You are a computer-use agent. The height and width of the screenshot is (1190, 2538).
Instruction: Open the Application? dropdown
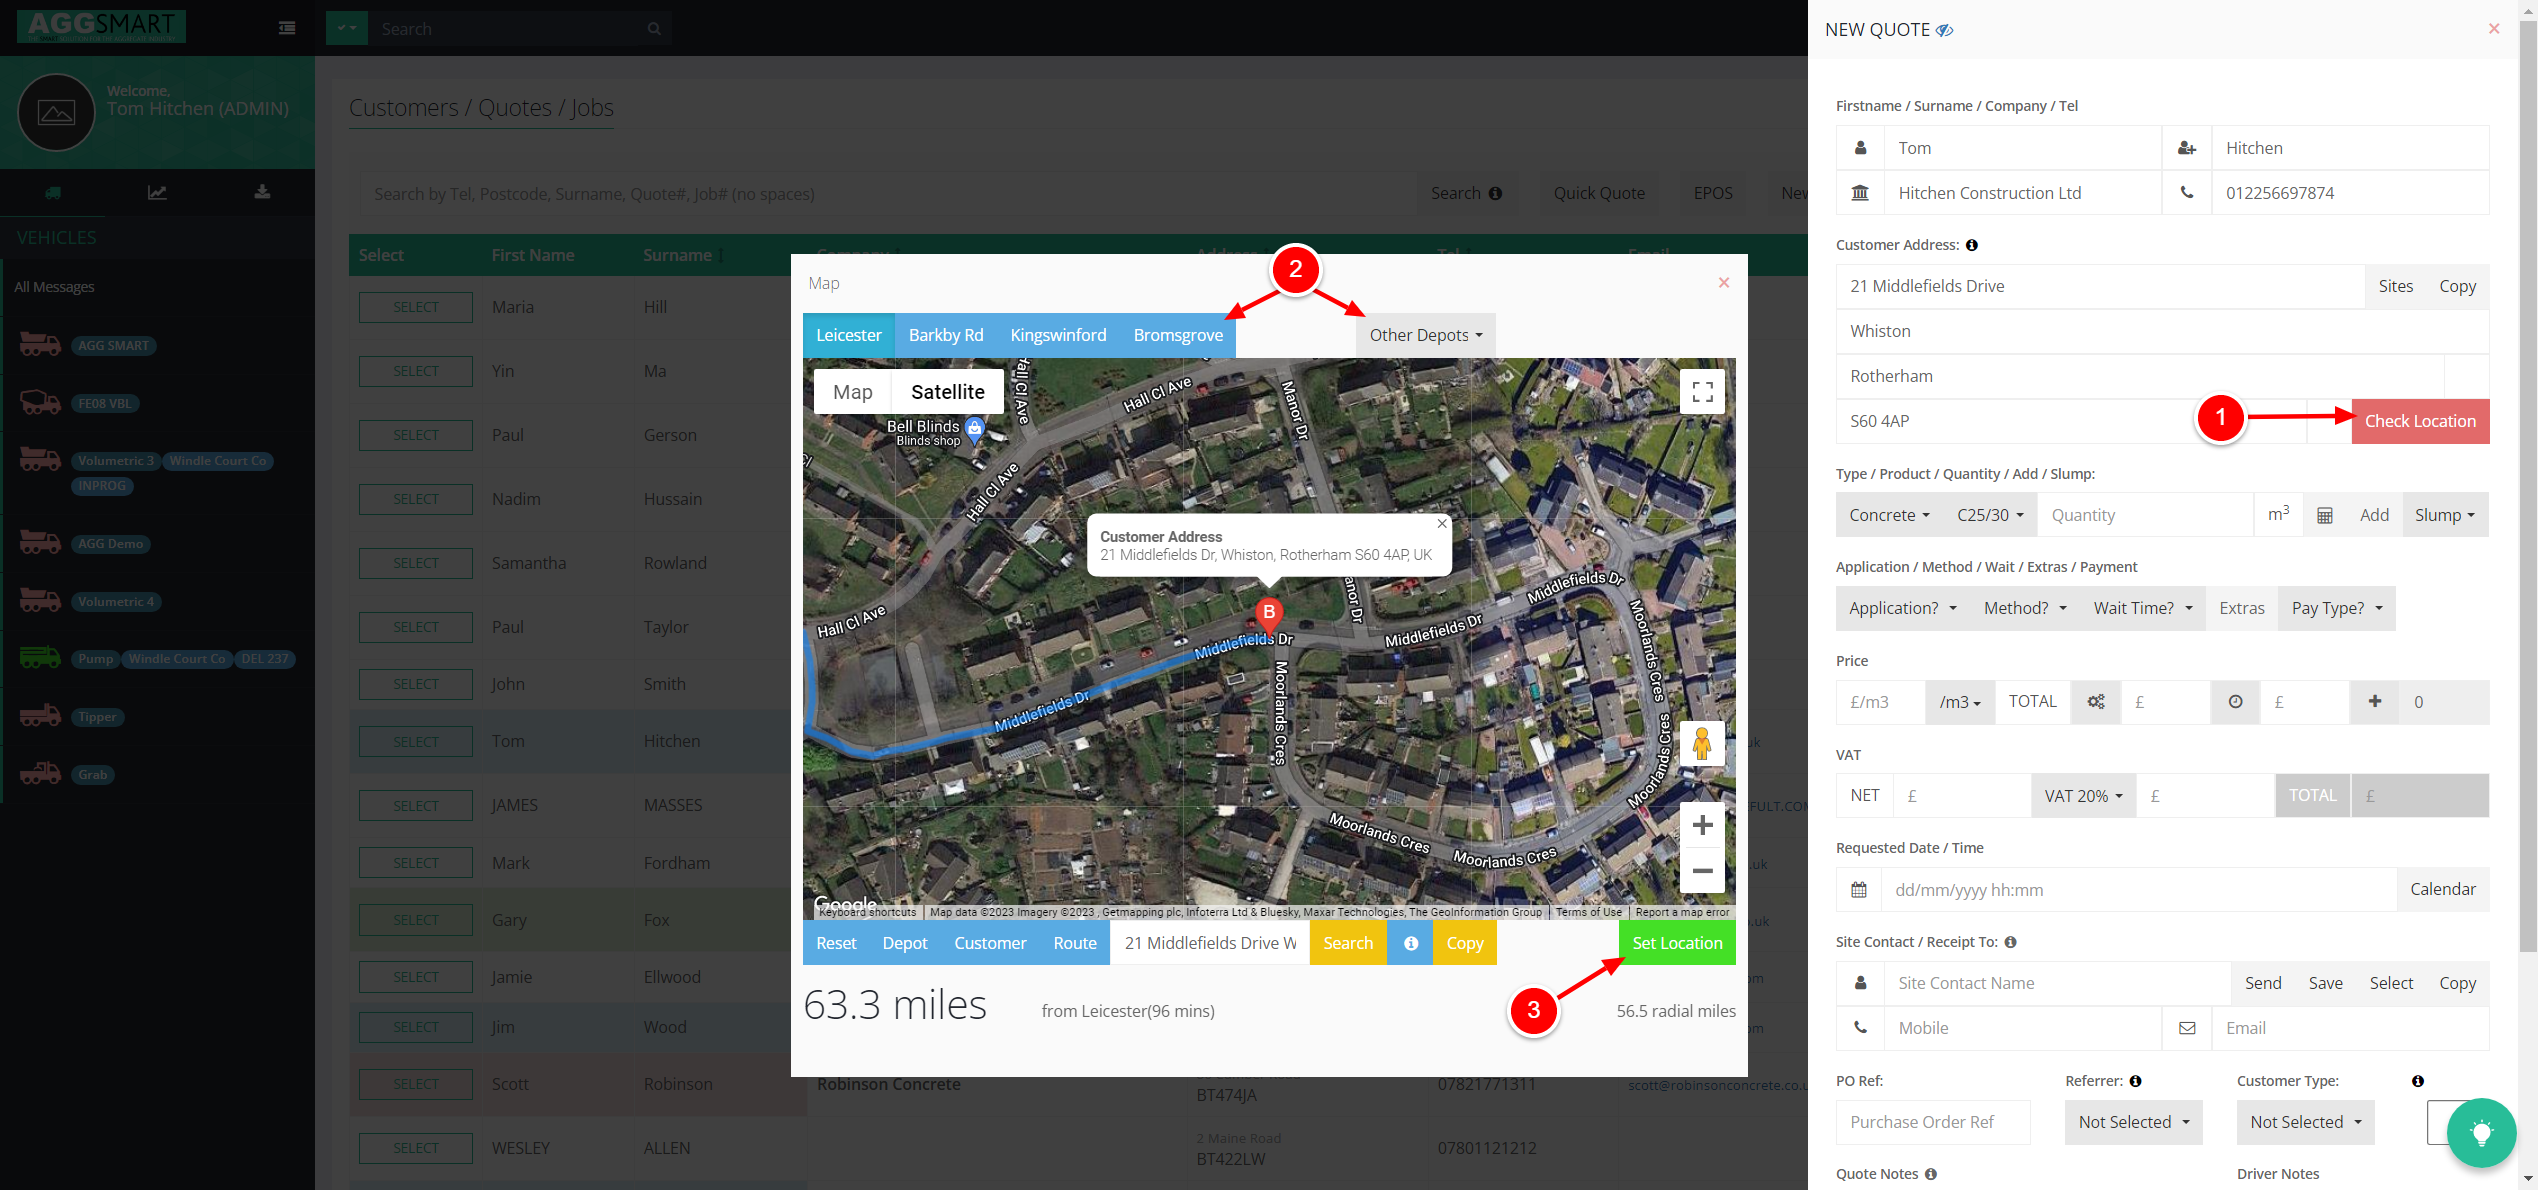[1903, 608]
